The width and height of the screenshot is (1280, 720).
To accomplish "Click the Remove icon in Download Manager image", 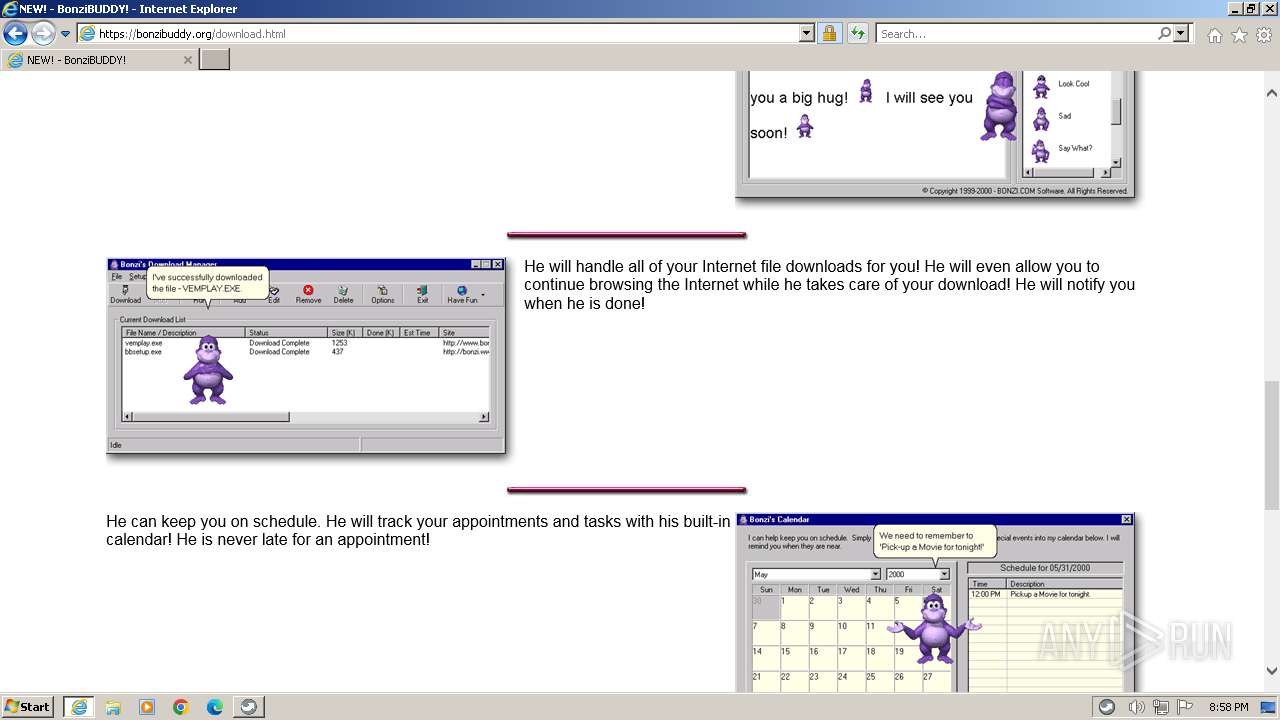I will pos(308,294).
